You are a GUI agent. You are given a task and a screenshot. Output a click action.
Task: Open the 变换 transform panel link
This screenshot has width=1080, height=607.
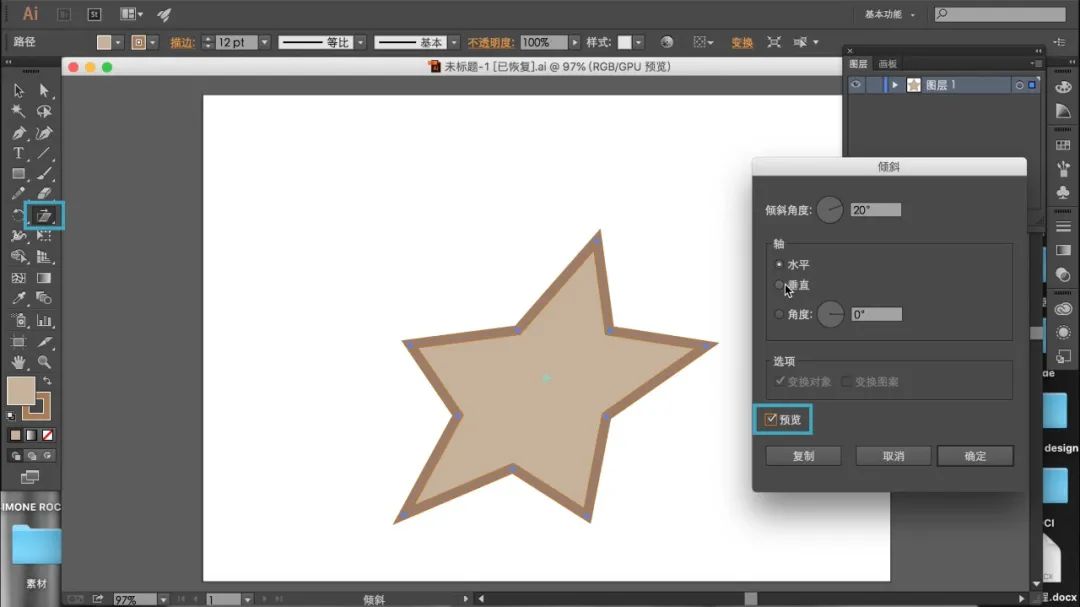tap(742, 43)
